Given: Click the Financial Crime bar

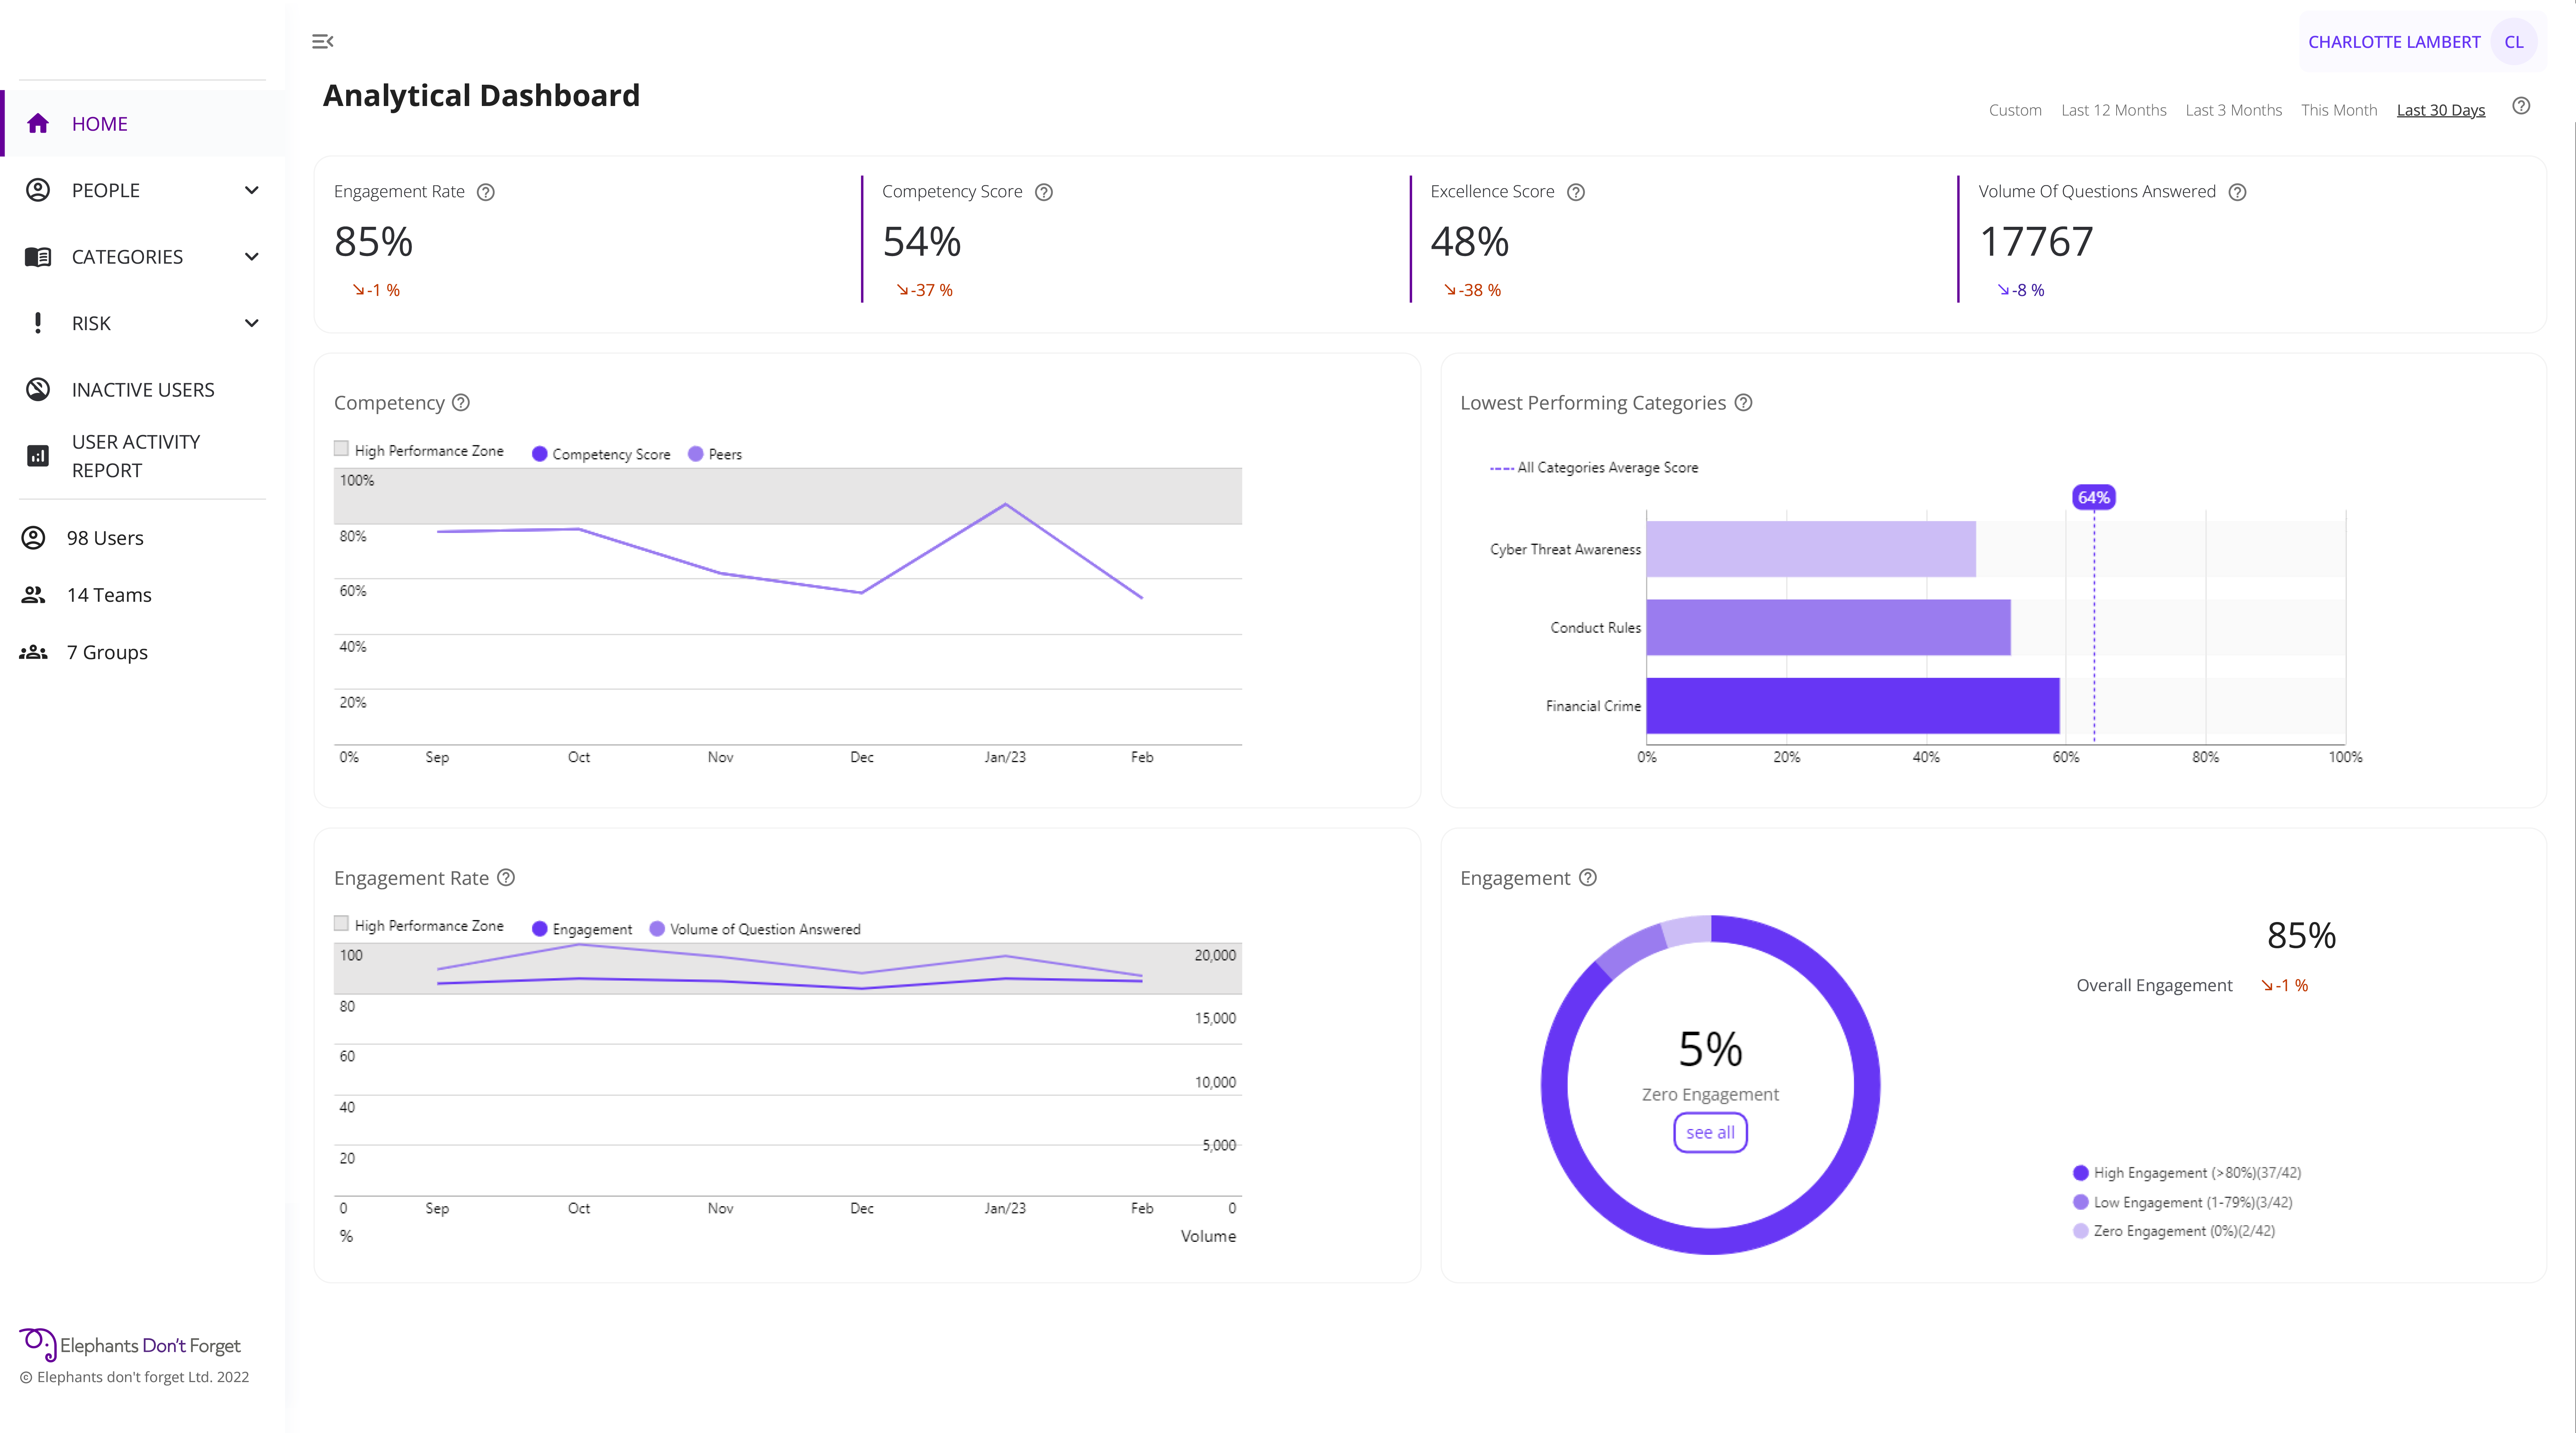Looking at the screenshot, I should coord(1852,706).
